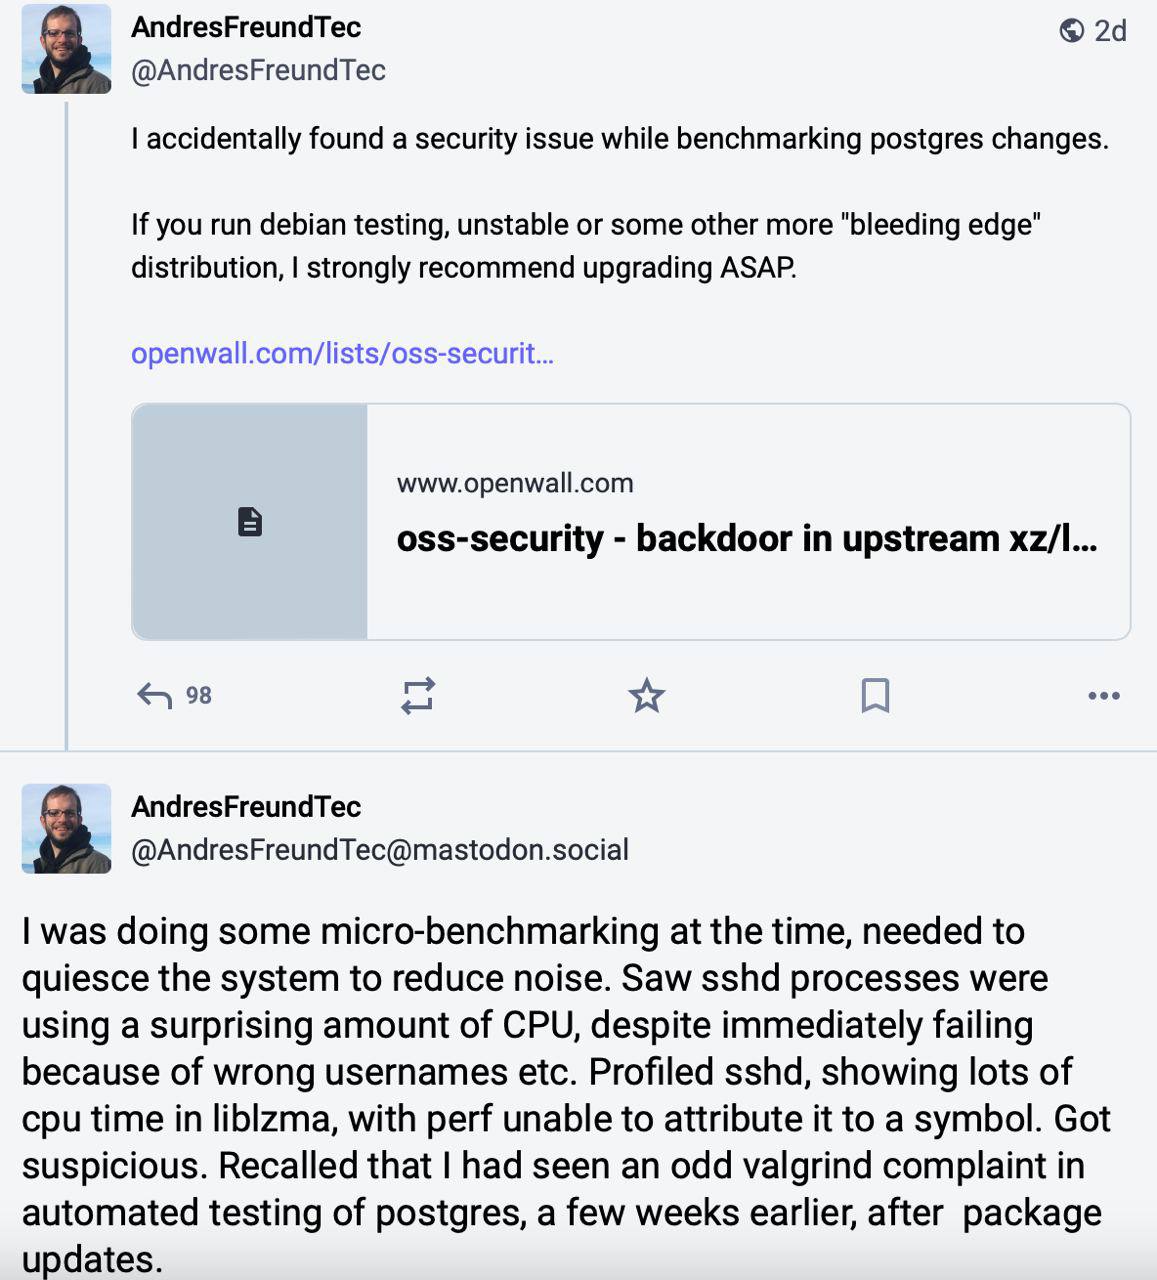The height and width of the screenshot is (1280, 1157).
Task: Click the AndresFreundTec name in second post
Action: click(x=246, y=806)
